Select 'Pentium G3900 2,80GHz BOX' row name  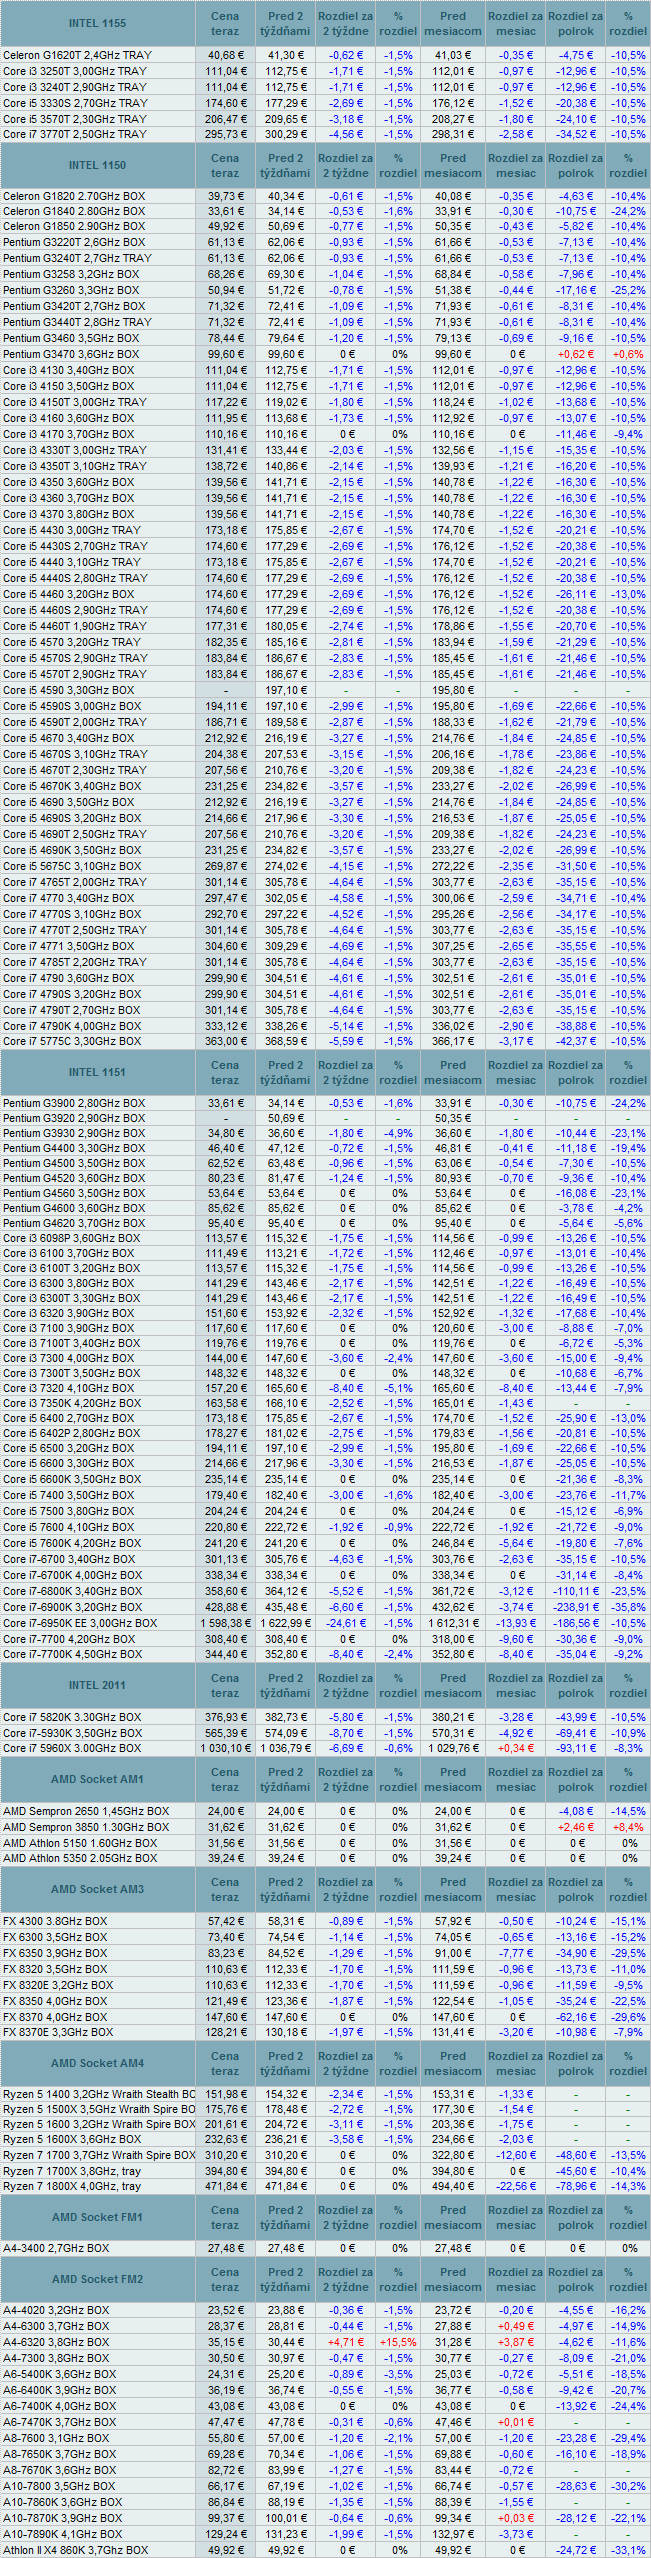[x=73, y=1103]
